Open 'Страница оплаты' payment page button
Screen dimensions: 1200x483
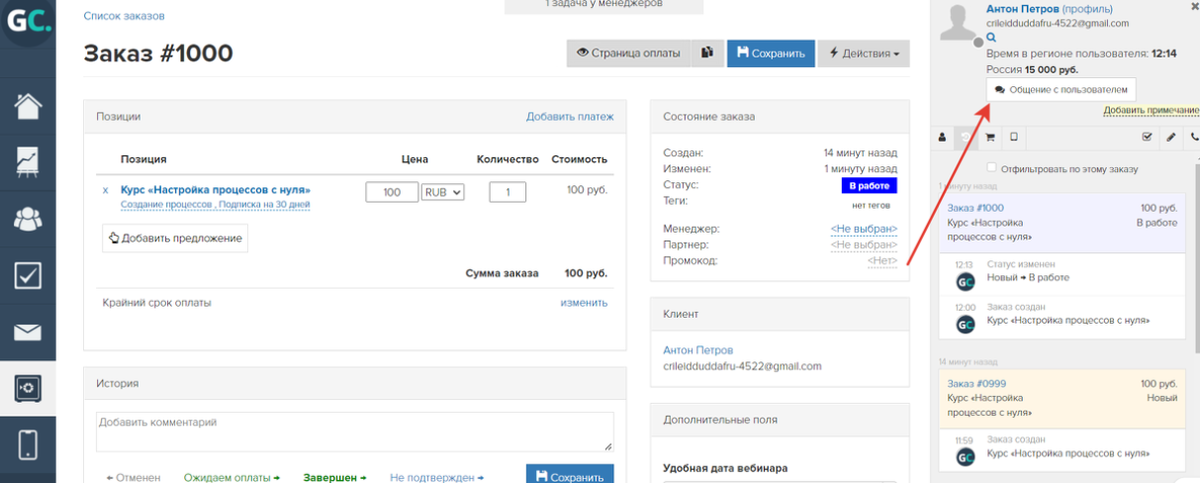629,53
